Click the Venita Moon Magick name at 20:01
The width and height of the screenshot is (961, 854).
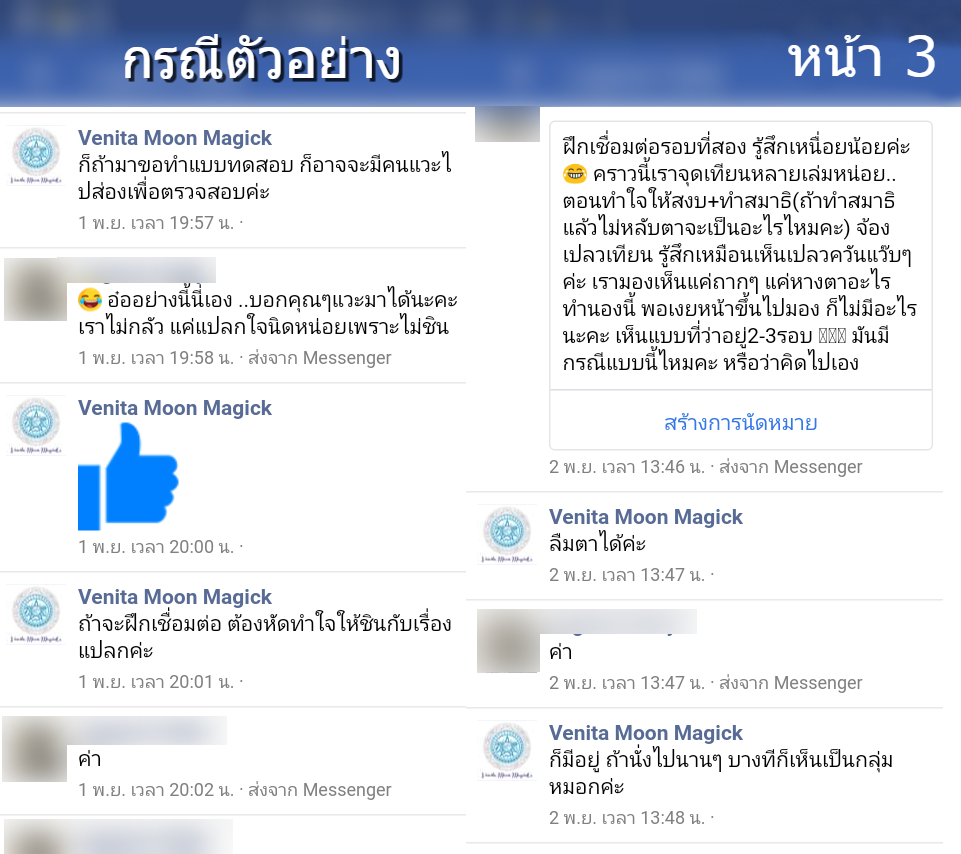(x=175, y=597)
